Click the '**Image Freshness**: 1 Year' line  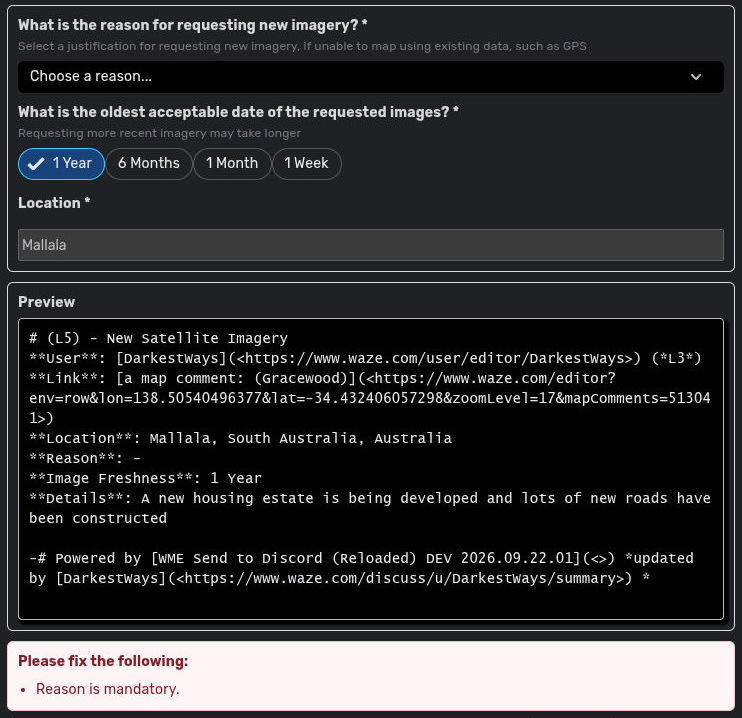pyautogui.click(x=145, y=479)
